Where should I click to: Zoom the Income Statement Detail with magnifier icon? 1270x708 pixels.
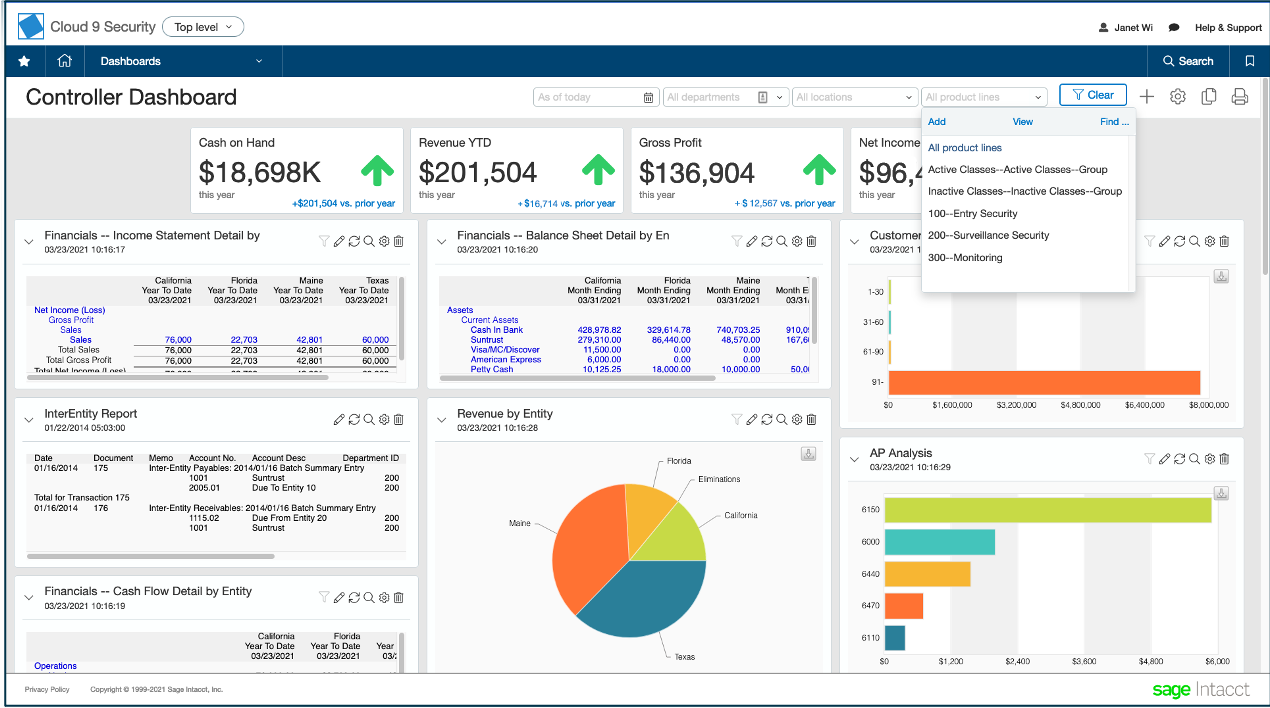pyautogui.click(x=368, y=240)
